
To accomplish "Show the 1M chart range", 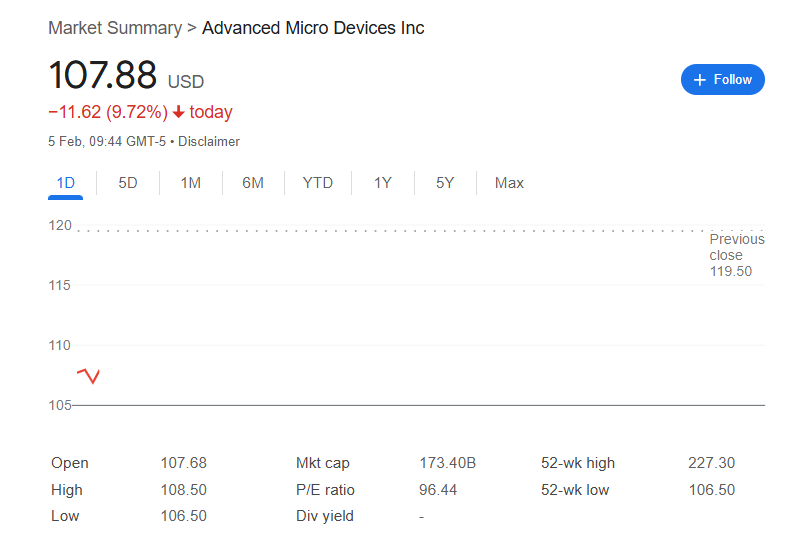I will pos(190,183).
